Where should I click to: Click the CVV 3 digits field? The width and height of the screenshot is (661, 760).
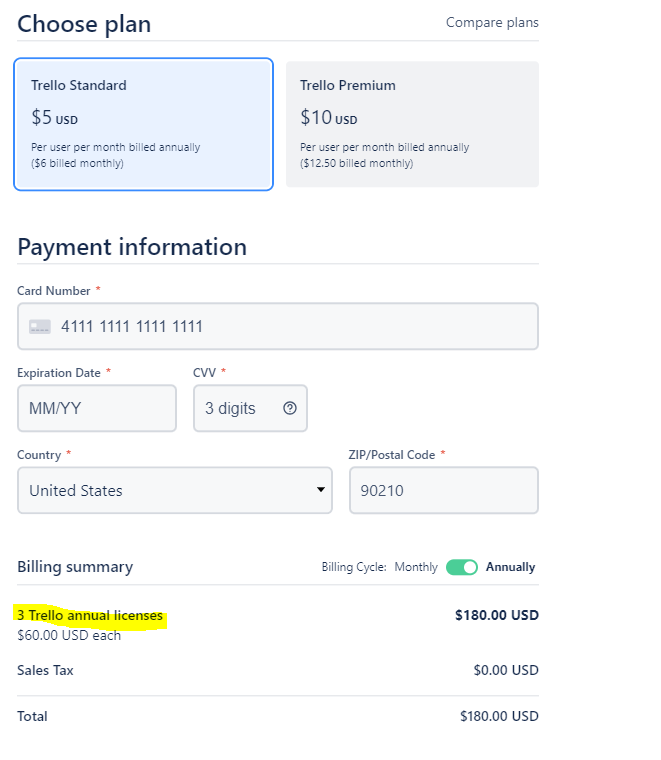[250, 408]
